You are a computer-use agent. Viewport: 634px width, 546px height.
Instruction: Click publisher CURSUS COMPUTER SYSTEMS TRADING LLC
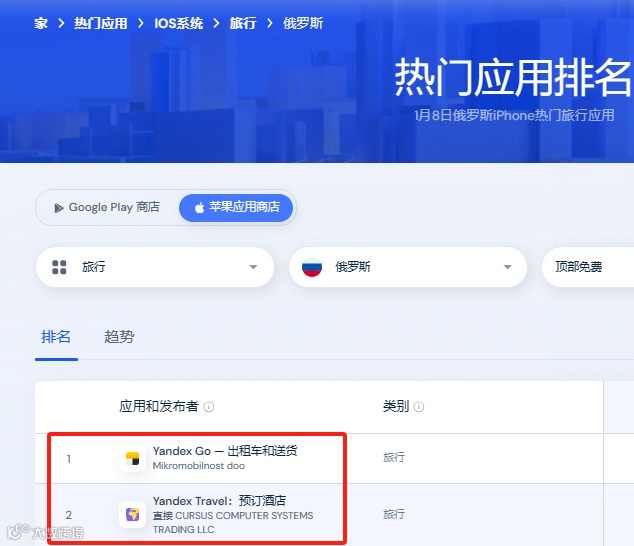233,523
